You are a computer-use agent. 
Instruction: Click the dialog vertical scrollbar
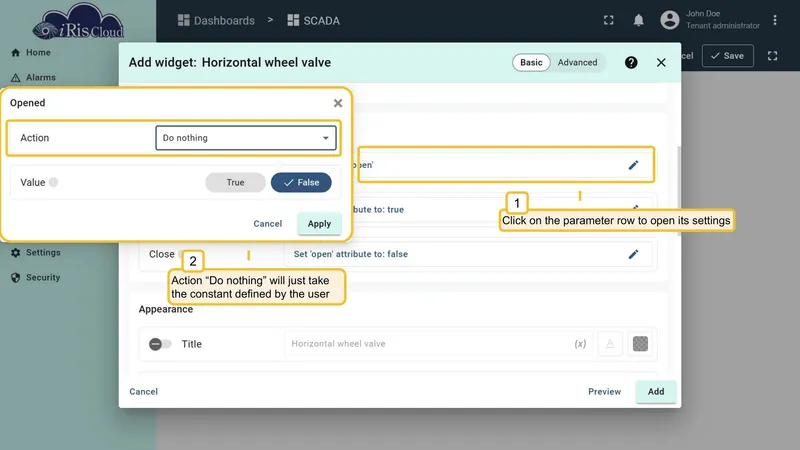(x=679, y=191)
